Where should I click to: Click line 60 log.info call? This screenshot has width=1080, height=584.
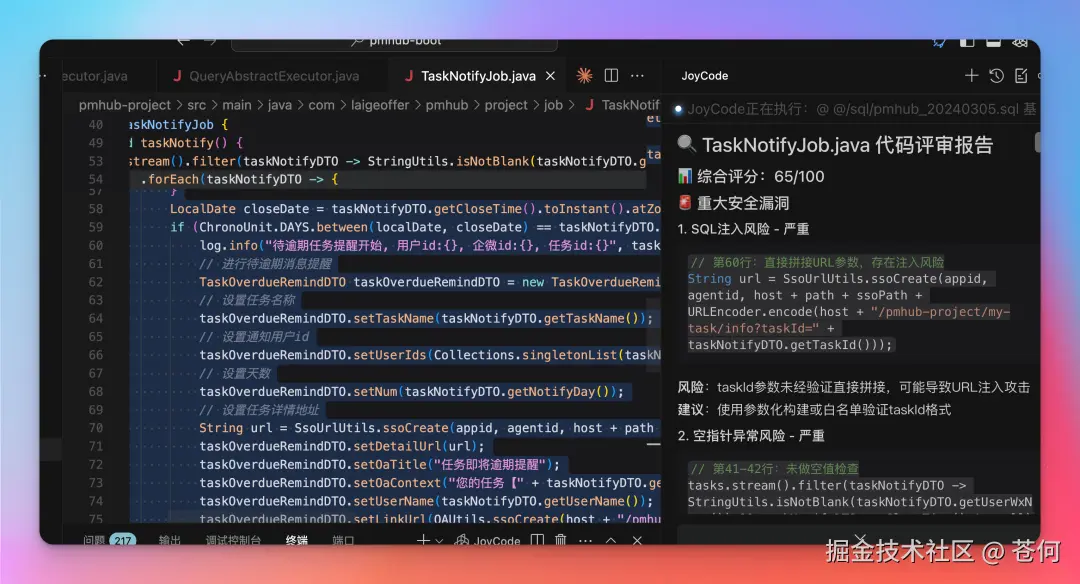pyautogui.click(x=430, y=246)
